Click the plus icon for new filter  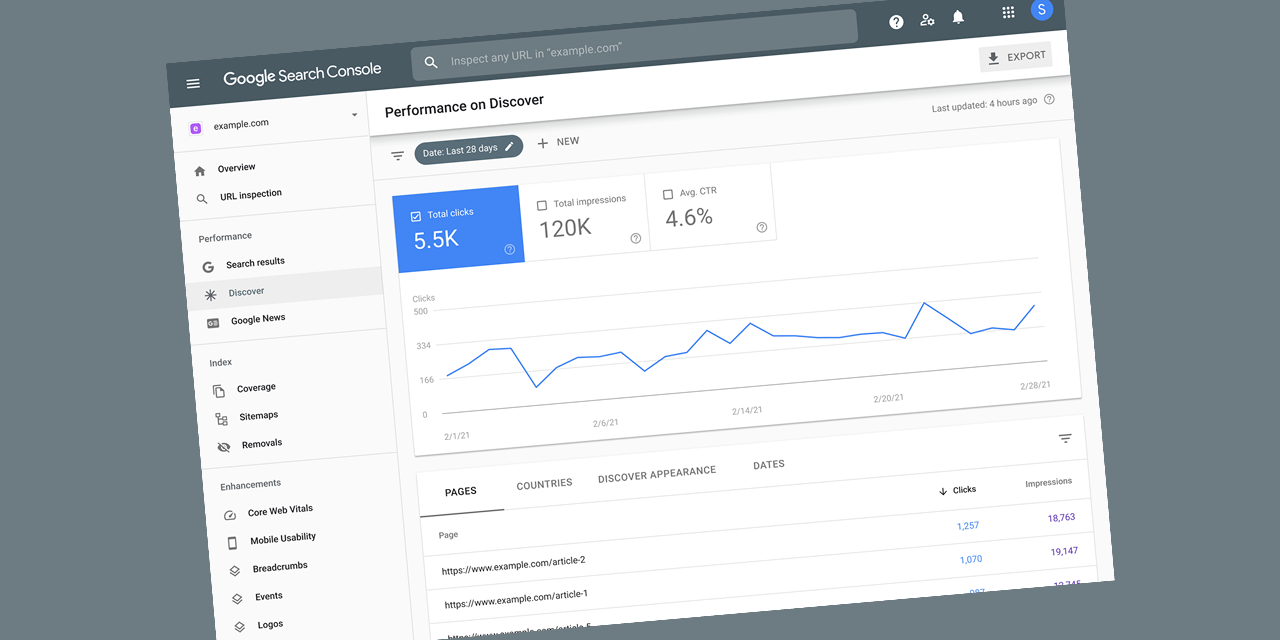[543, 143]
